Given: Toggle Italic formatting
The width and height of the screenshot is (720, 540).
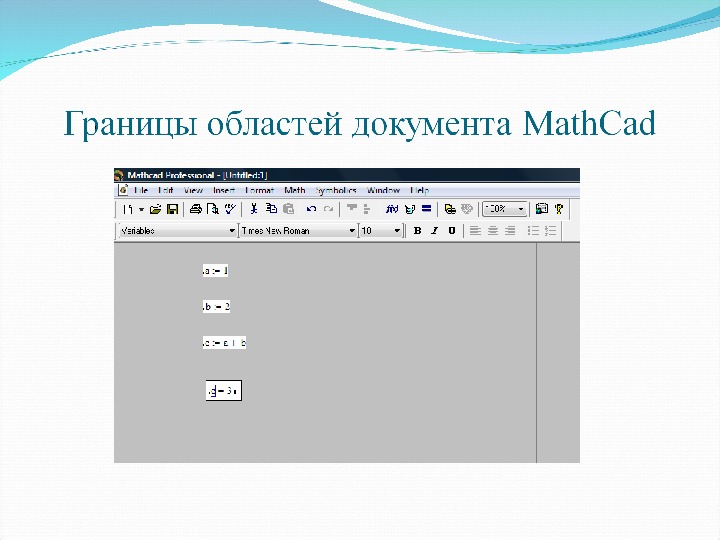Looking at the screenshot, I should coord(434,231).
